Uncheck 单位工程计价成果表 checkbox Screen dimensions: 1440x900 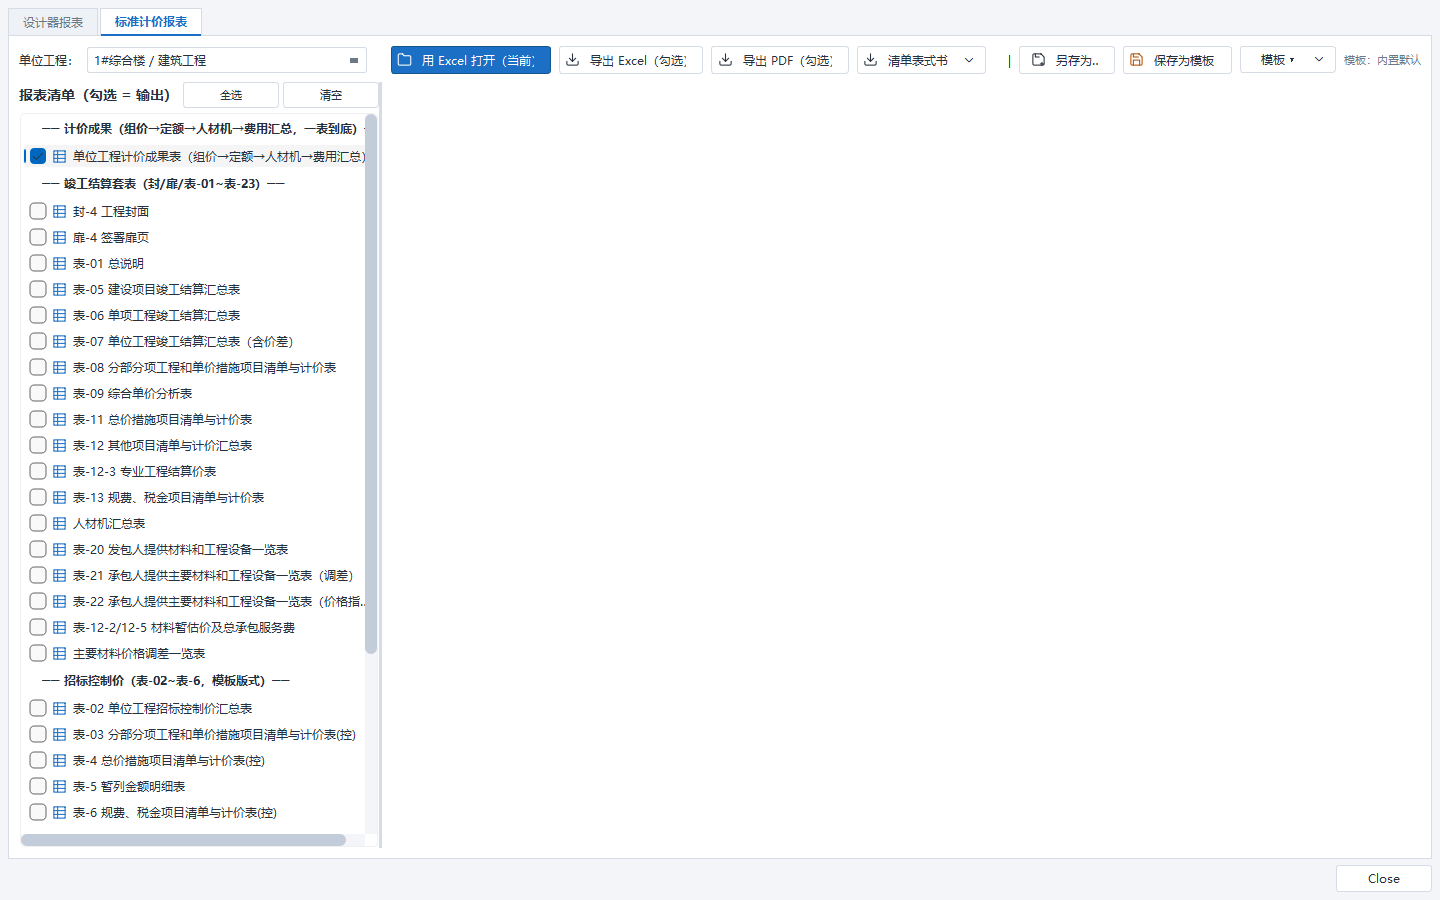38,156
